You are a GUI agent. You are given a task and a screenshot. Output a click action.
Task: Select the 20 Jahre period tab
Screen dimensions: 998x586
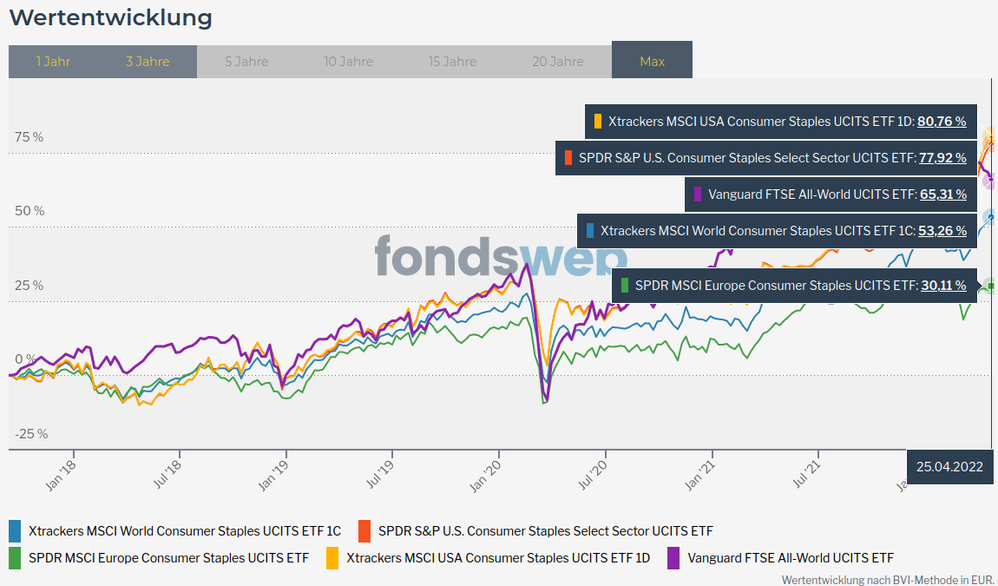coord(558,61)
